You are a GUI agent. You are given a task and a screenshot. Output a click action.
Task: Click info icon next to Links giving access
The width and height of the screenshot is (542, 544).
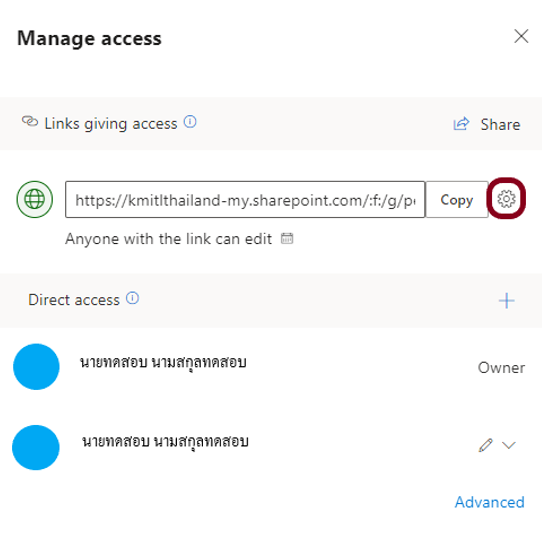(190, 122)
